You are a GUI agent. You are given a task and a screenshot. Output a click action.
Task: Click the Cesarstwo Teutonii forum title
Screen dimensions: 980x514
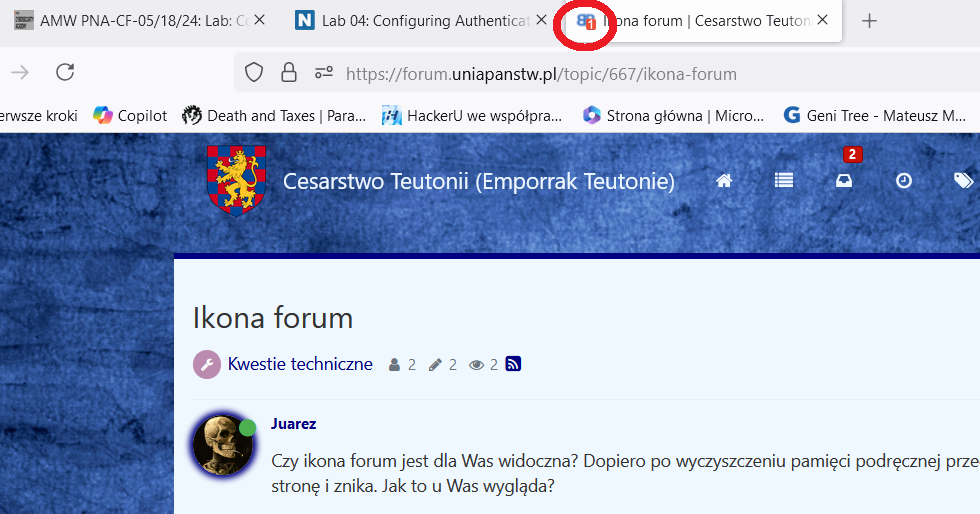[479, 181]
